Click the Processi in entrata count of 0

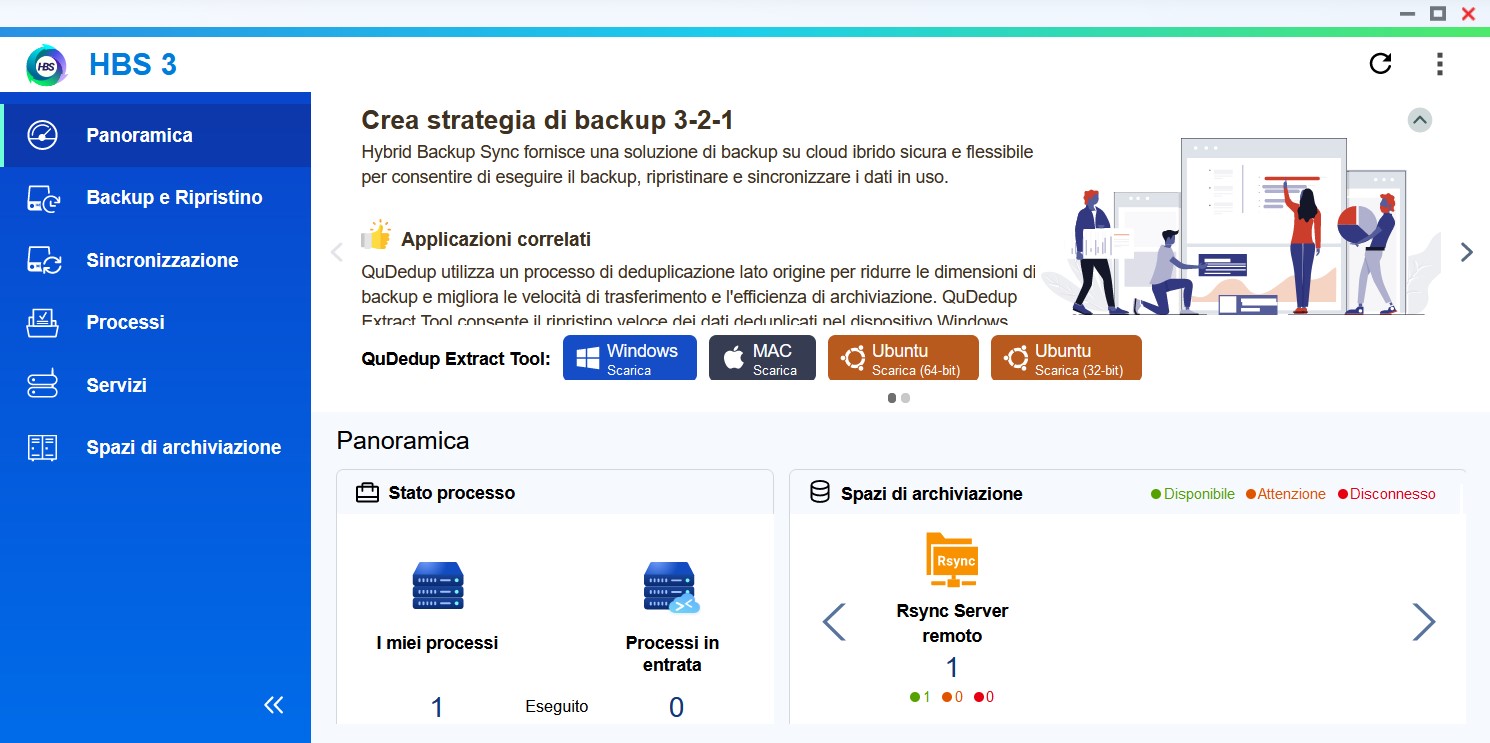click(x=676, y=708)
